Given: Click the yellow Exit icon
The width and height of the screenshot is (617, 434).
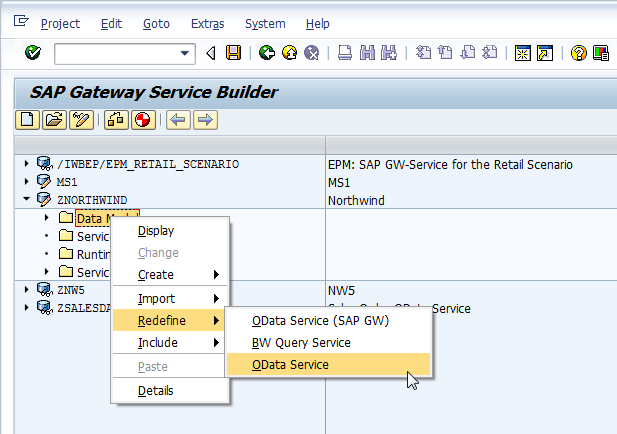Looking at the screenshot, I should 290,53.
